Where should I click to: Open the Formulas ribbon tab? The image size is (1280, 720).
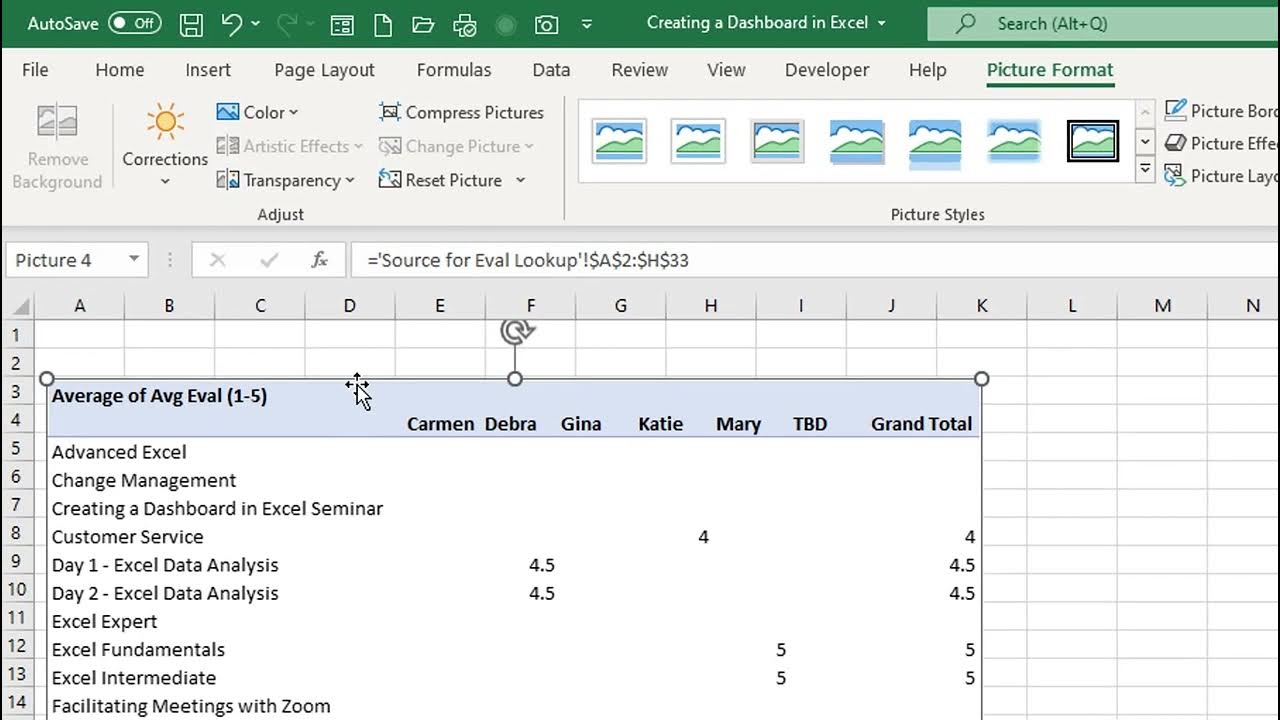tap(454, 70)
